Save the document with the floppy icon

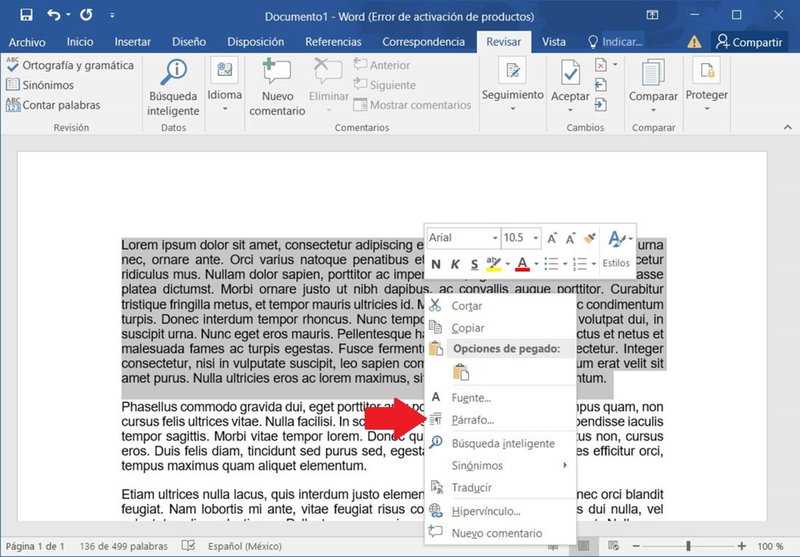point(26,15)
